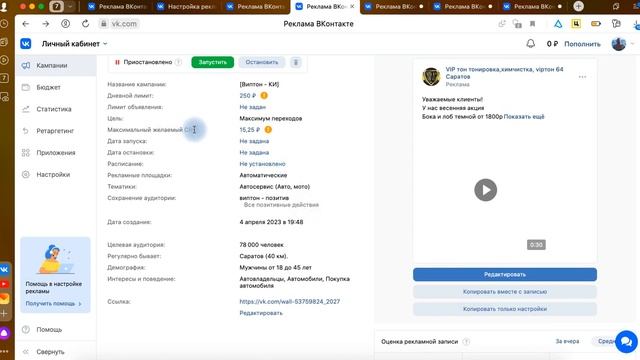Viewport: 640px width, 360px height.
Task: Switch to the Настройка рекл tab
Action: pos(187,7)
